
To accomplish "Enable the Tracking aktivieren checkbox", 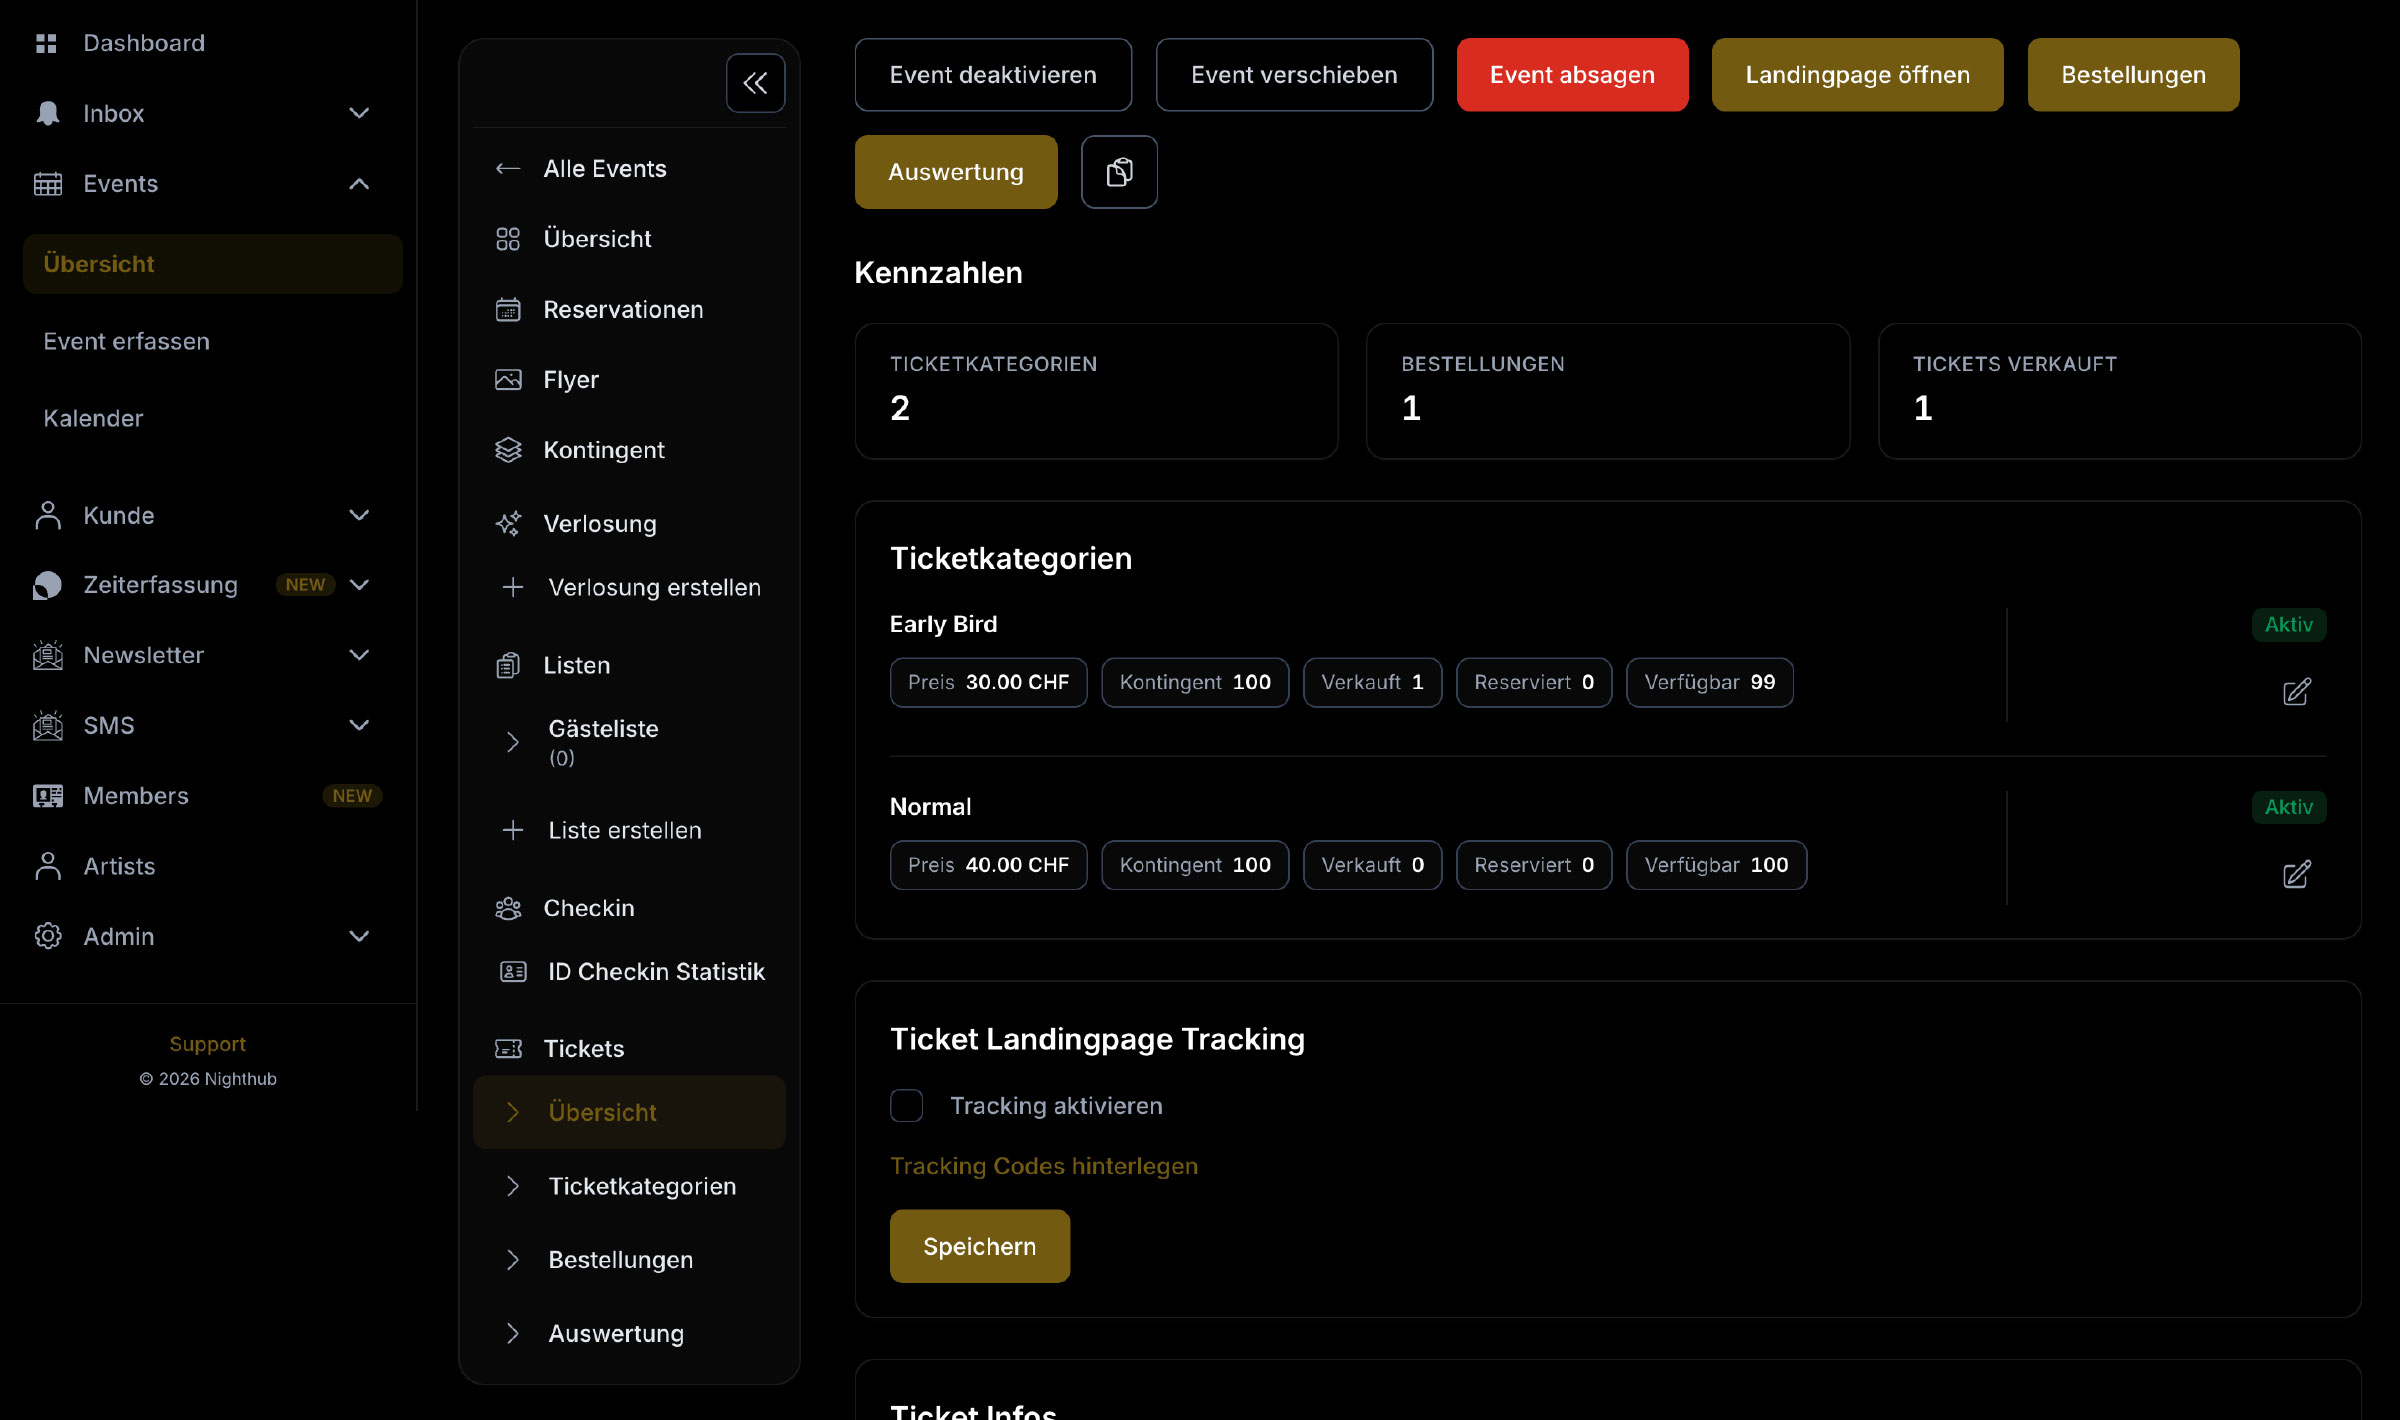I will coord(906,1105).
